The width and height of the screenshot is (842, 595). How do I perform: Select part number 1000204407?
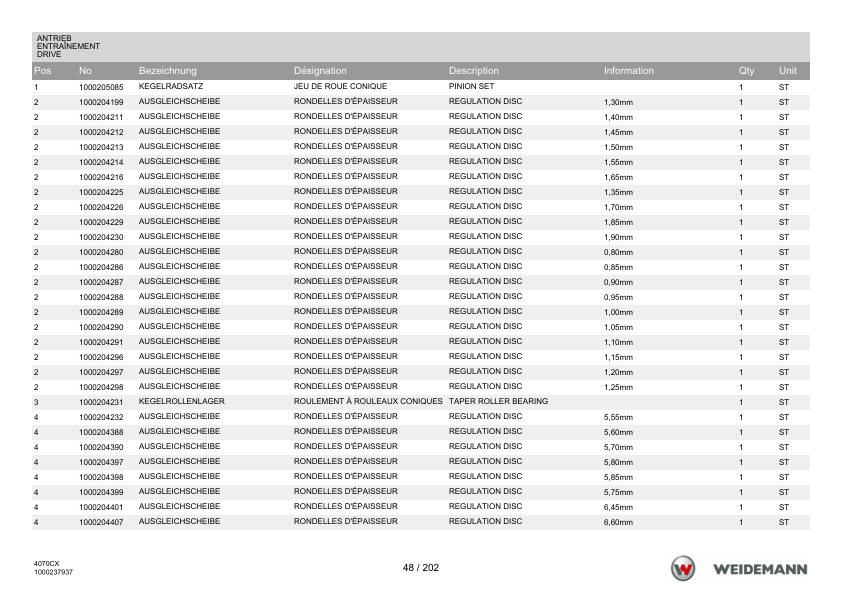point(101,522)
